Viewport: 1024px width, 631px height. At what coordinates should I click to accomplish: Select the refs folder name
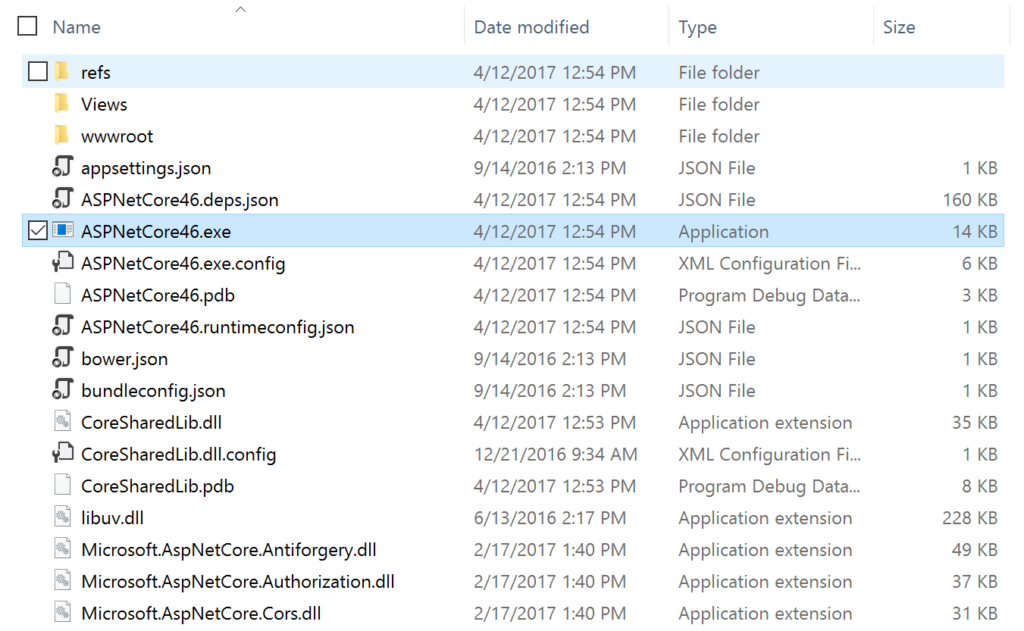[95, 73]
